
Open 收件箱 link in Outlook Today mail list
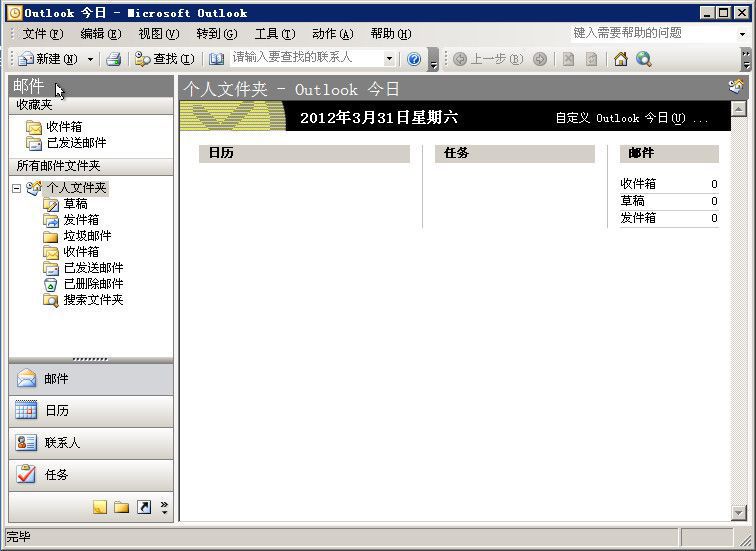[x=638, y=184]
